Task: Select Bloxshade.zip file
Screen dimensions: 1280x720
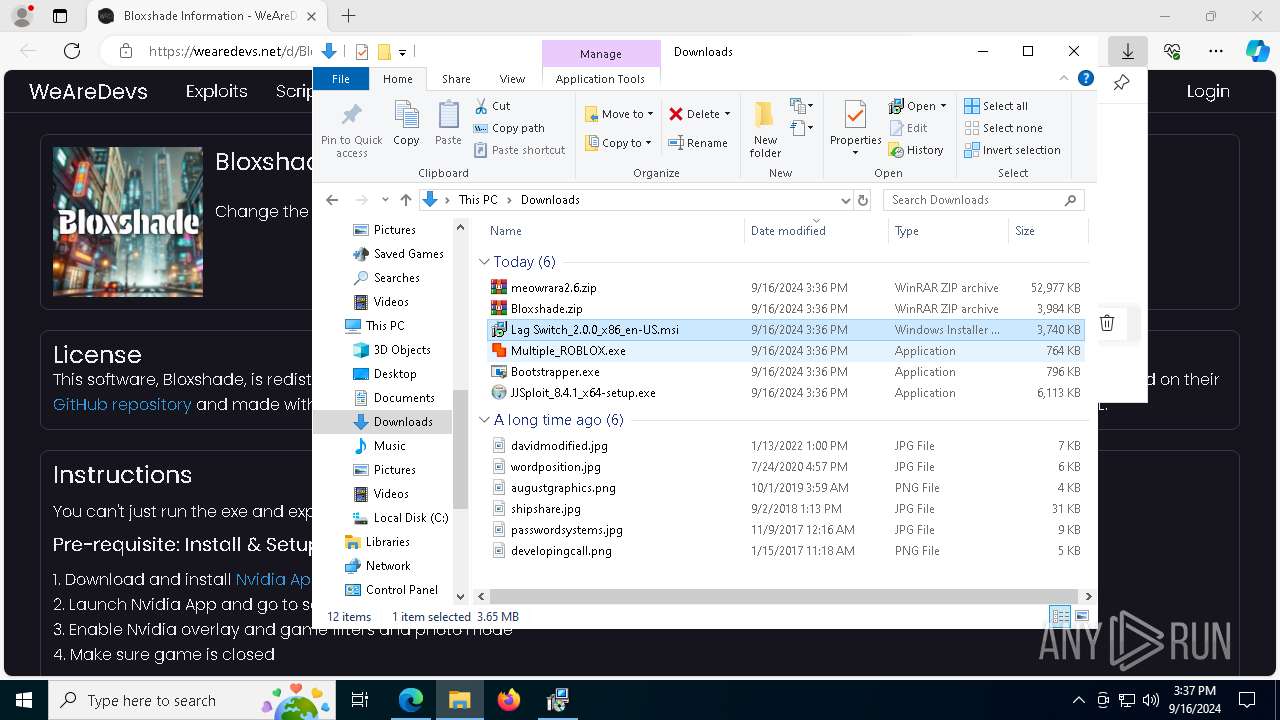Action: click(x=785, y=309)
